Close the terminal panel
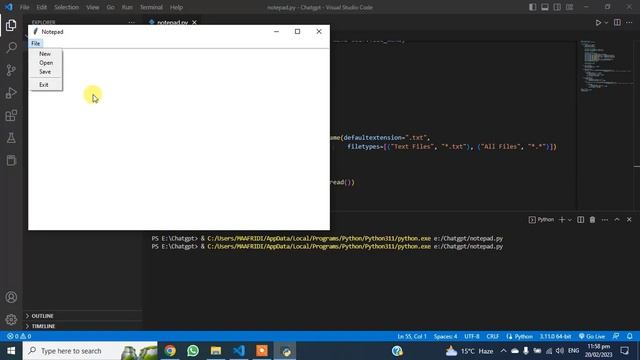This screenshot has height=360, width=640. point(629,220)
